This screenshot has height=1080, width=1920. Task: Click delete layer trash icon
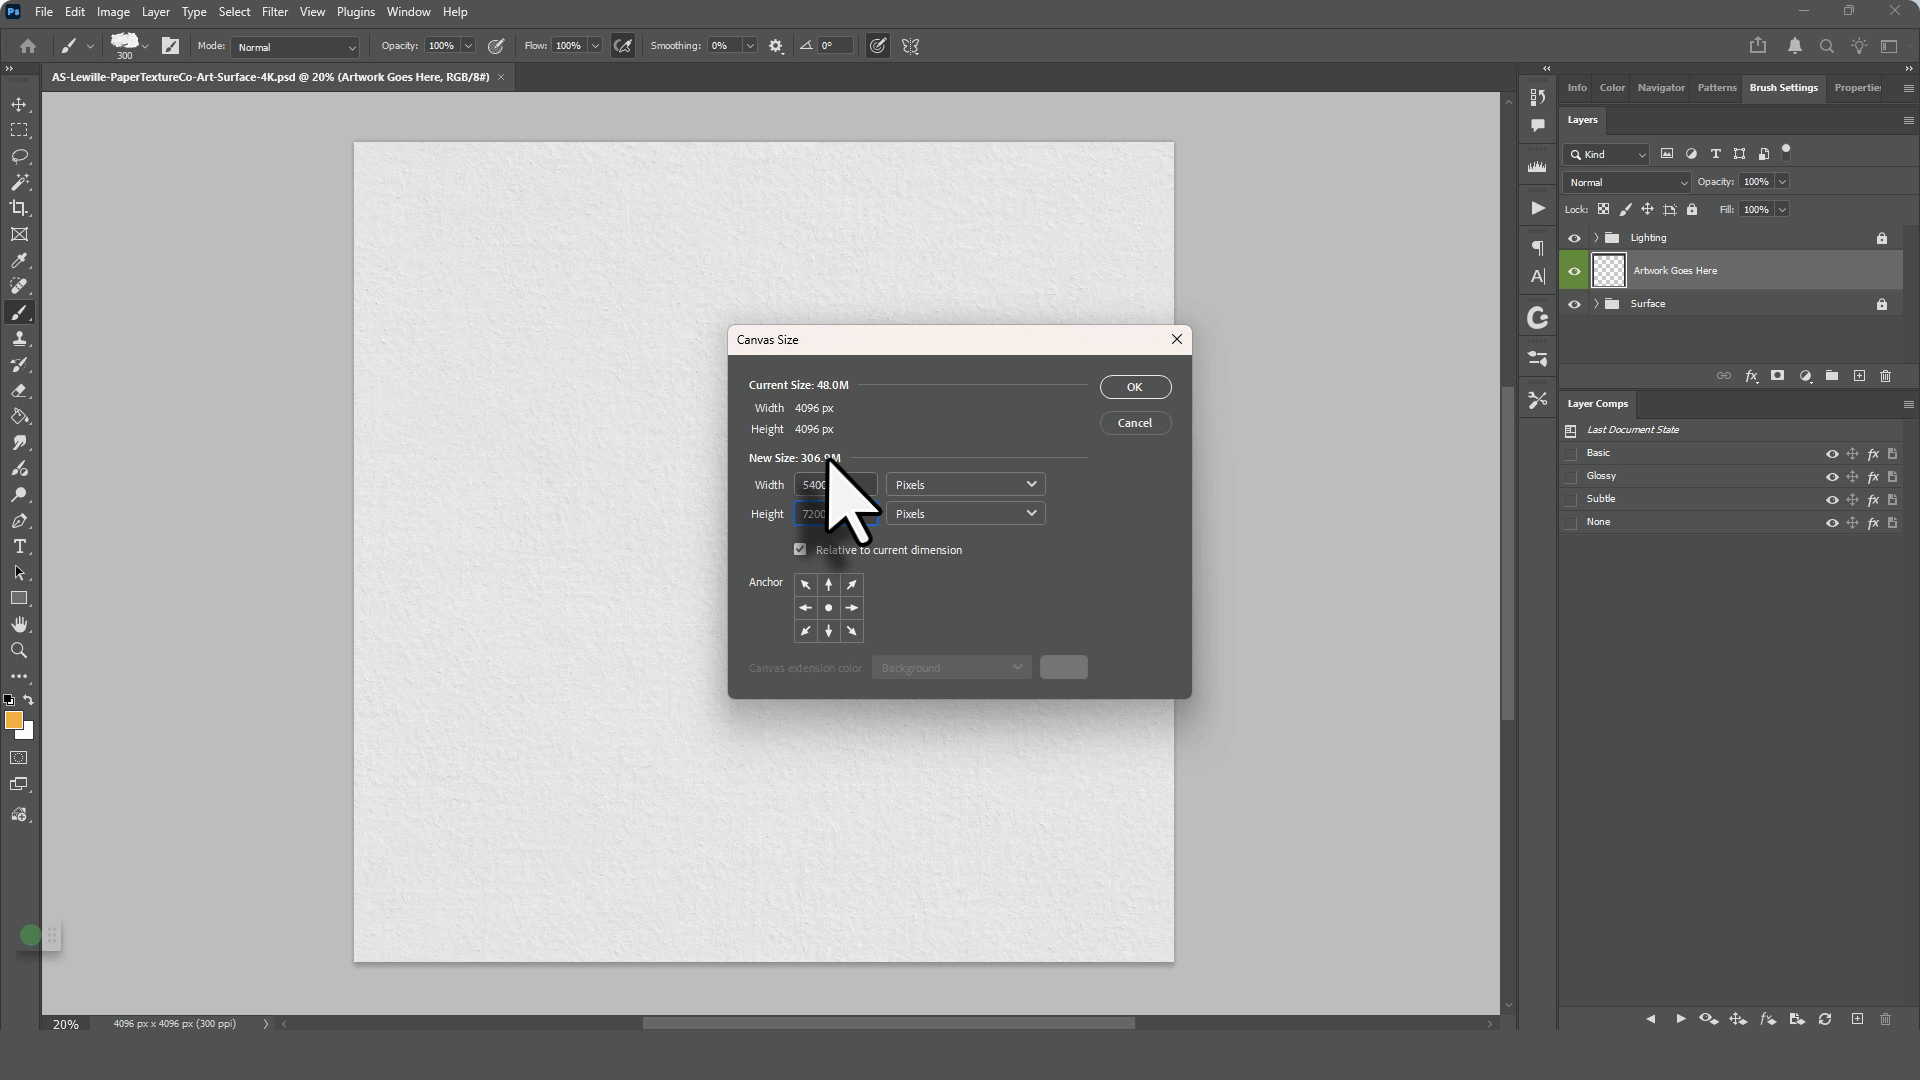click(1886, 376)
